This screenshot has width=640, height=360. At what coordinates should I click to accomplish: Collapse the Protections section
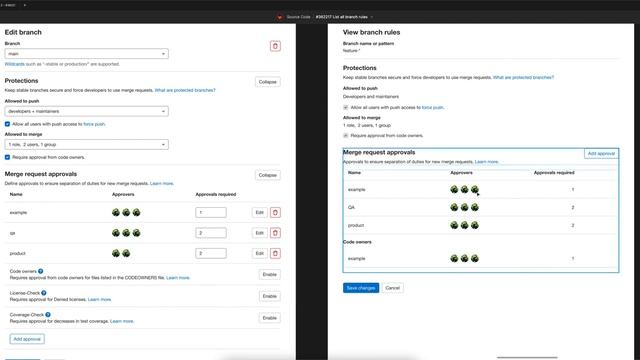(x=268, y=82)
